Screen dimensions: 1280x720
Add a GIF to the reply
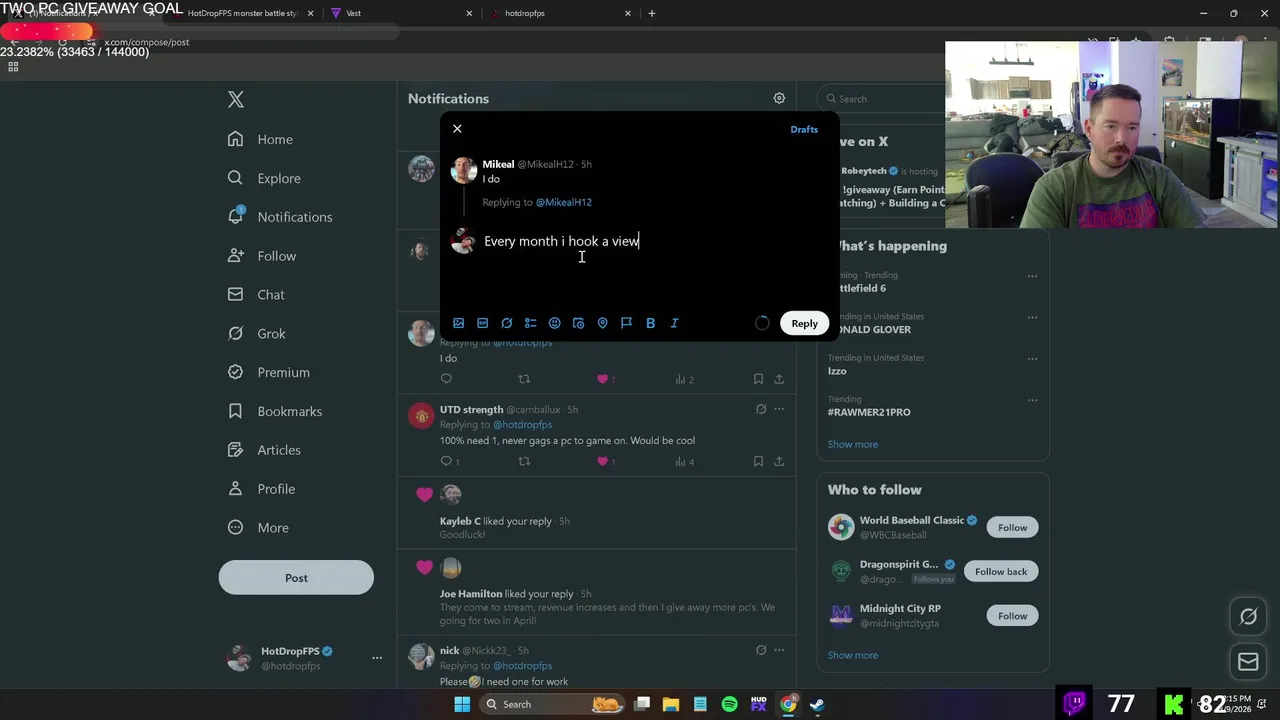click(482, 323)
